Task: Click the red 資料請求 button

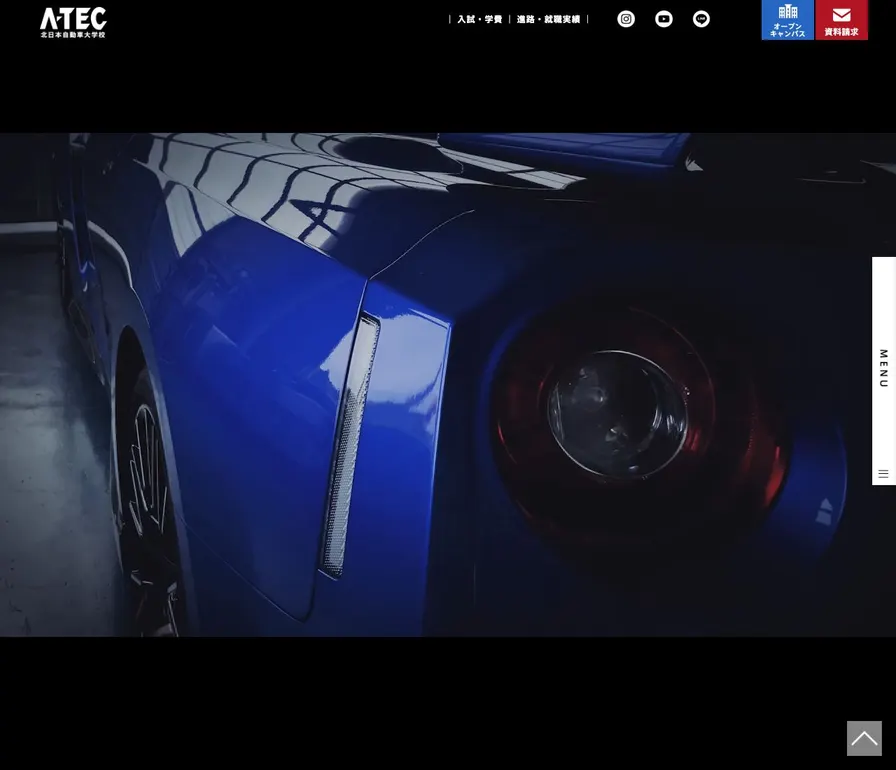Action: (841, 20)
